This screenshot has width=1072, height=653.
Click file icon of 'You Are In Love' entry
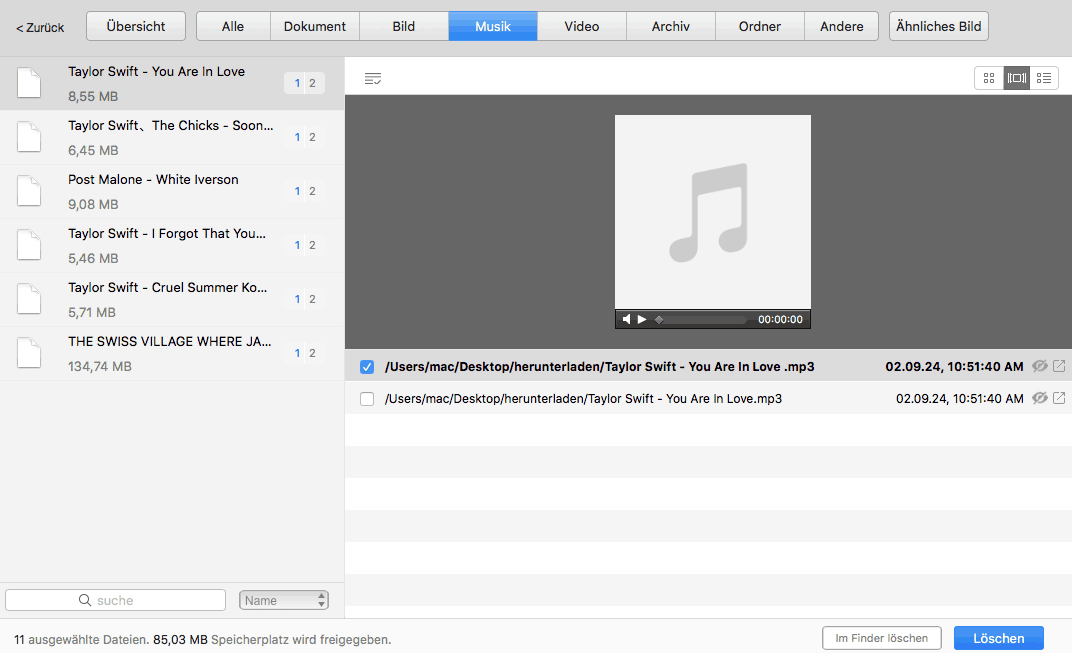(29, 83)
